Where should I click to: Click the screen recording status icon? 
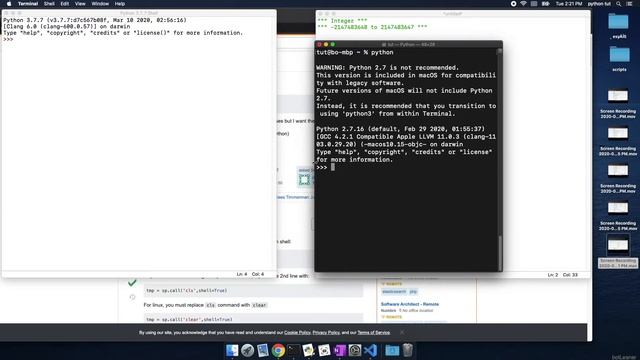(513, 4)
